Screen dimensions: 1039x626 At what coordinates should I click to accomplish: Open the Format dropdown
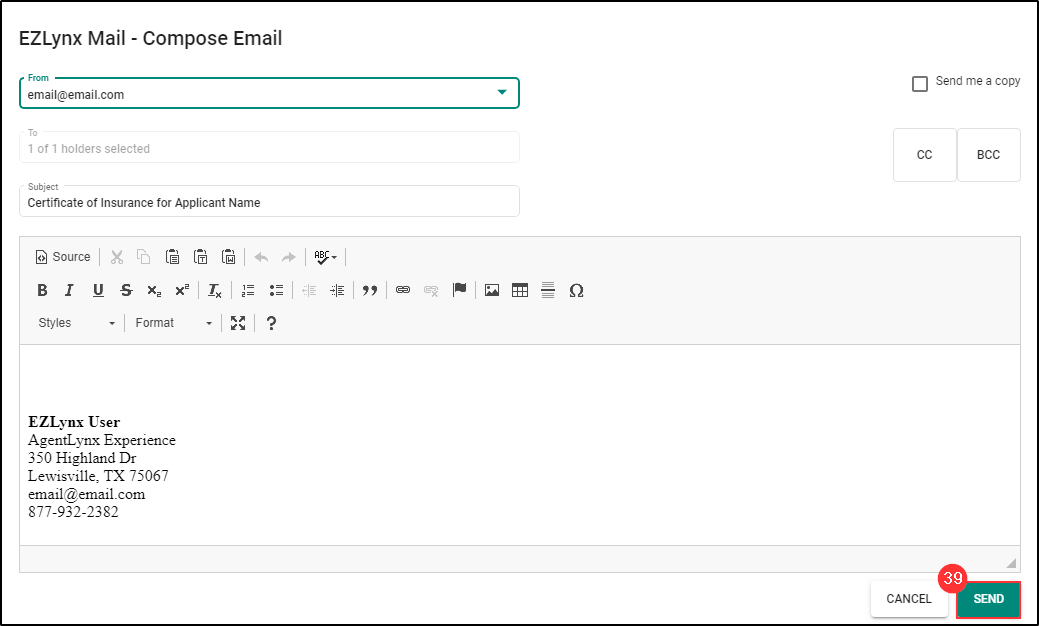pos(173,323)
